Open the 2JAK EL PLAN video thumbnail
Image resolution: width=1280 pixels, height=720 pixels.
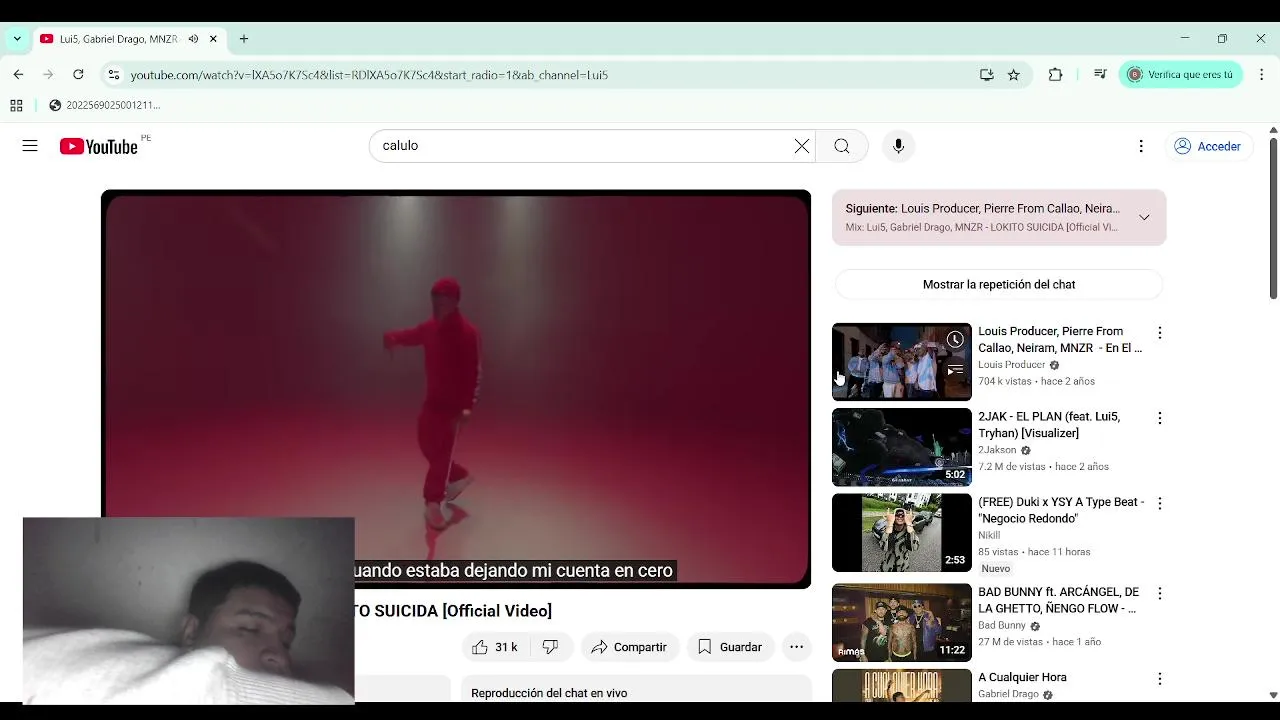(x=901, y=447)
